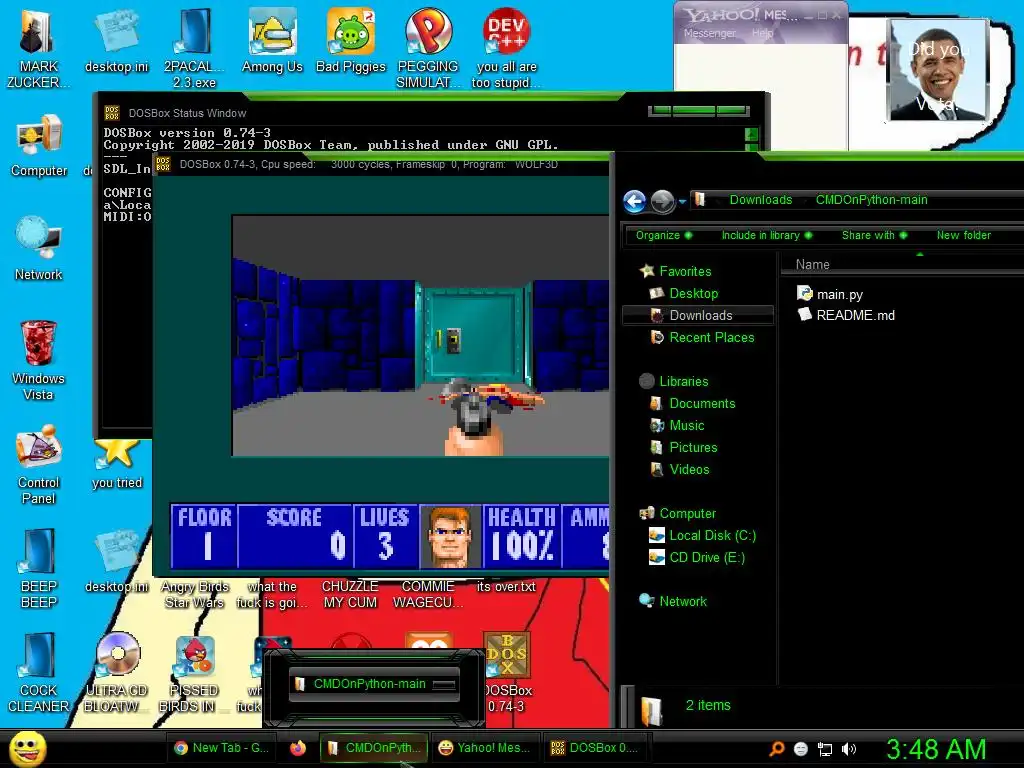The height and width of the screenshot is (768, 1024).
Task: Select Libraries in the navigation pane
Action: pos(674,381)
